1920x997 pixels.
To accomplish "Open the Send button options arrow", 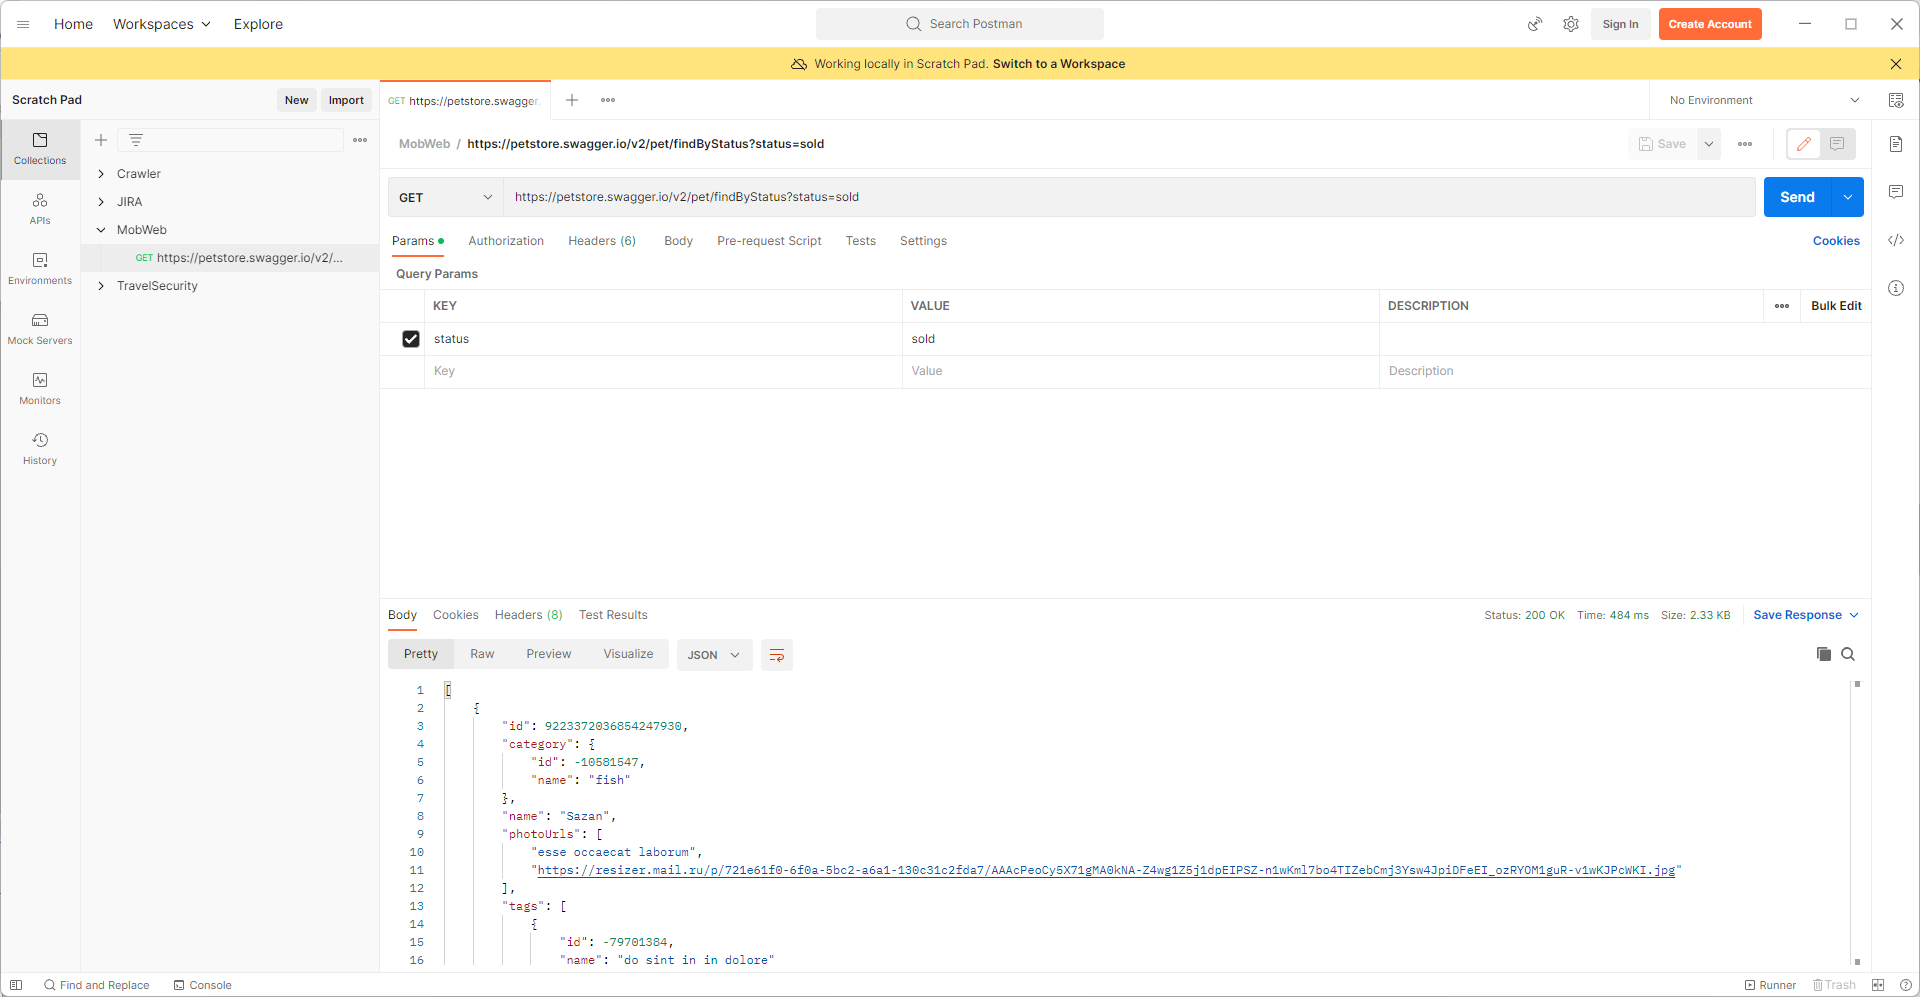I will tap(1848, 197).
